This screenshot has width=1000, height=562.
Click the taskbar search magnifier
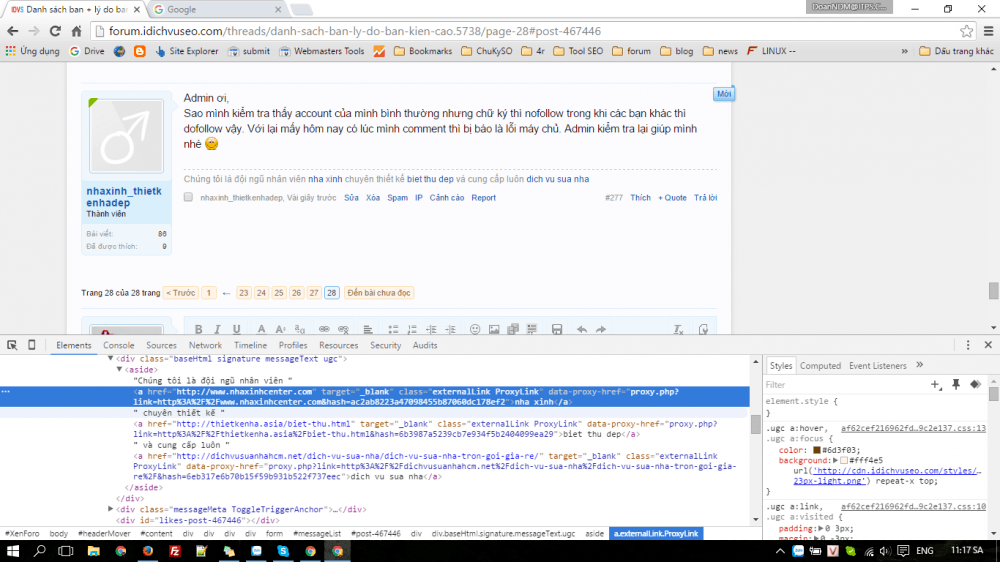click(x=40, y=551)
